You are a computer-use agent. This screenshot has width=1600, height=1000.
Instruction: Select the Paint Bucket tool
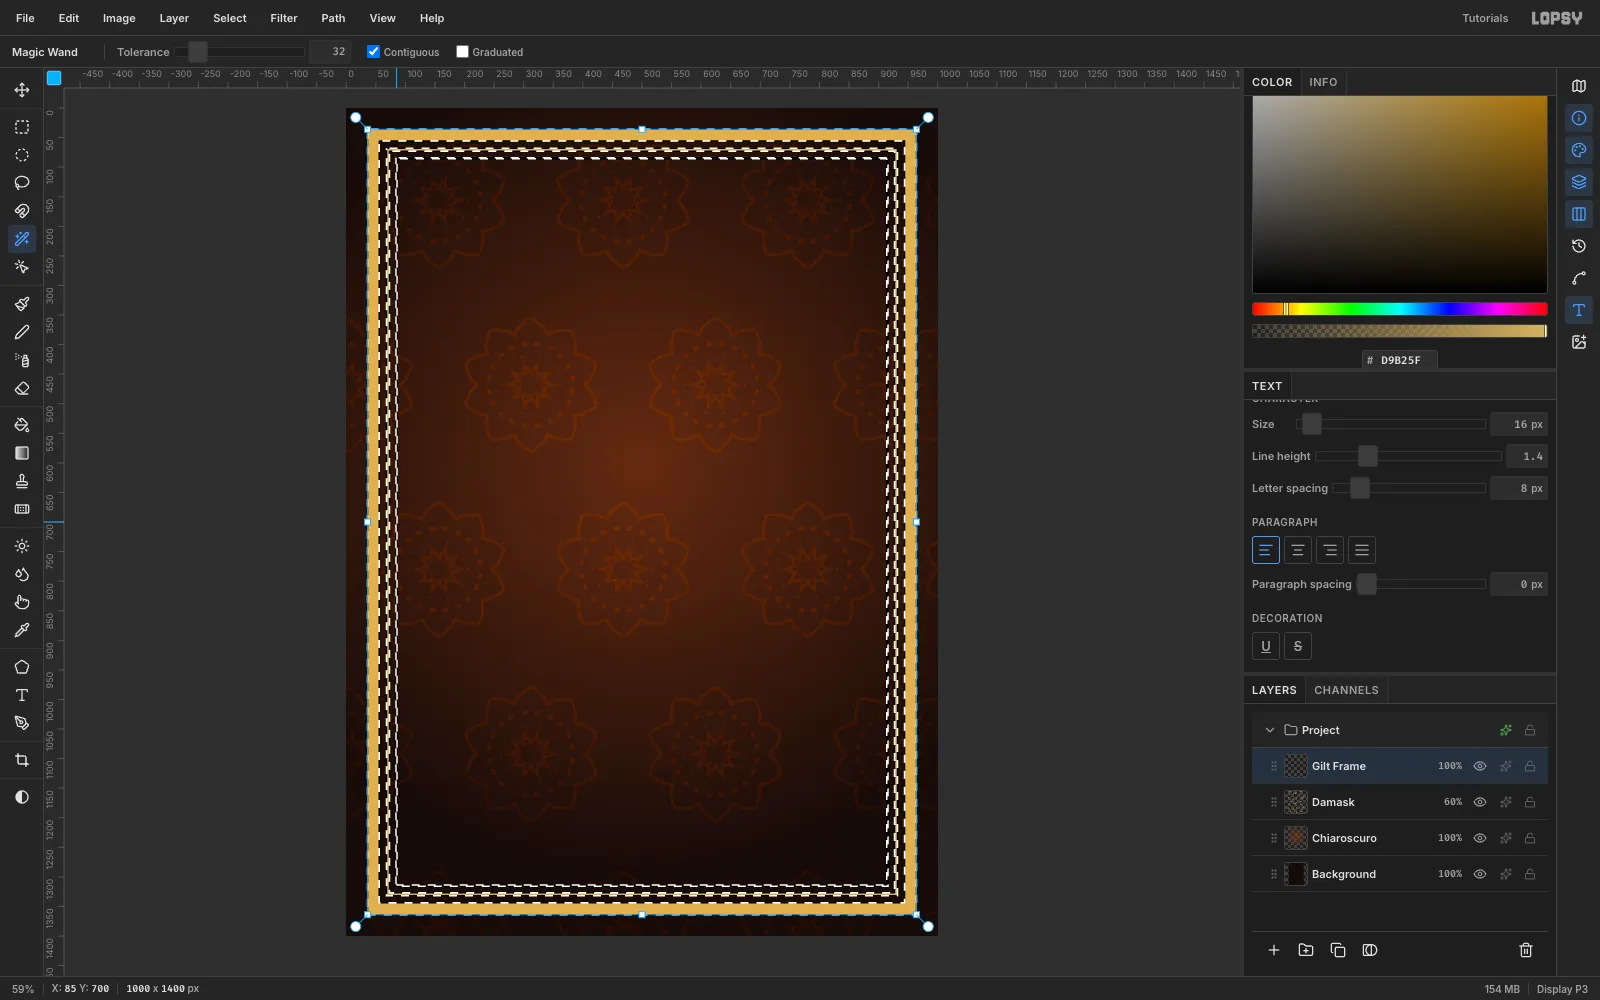(x=22, y=425)
